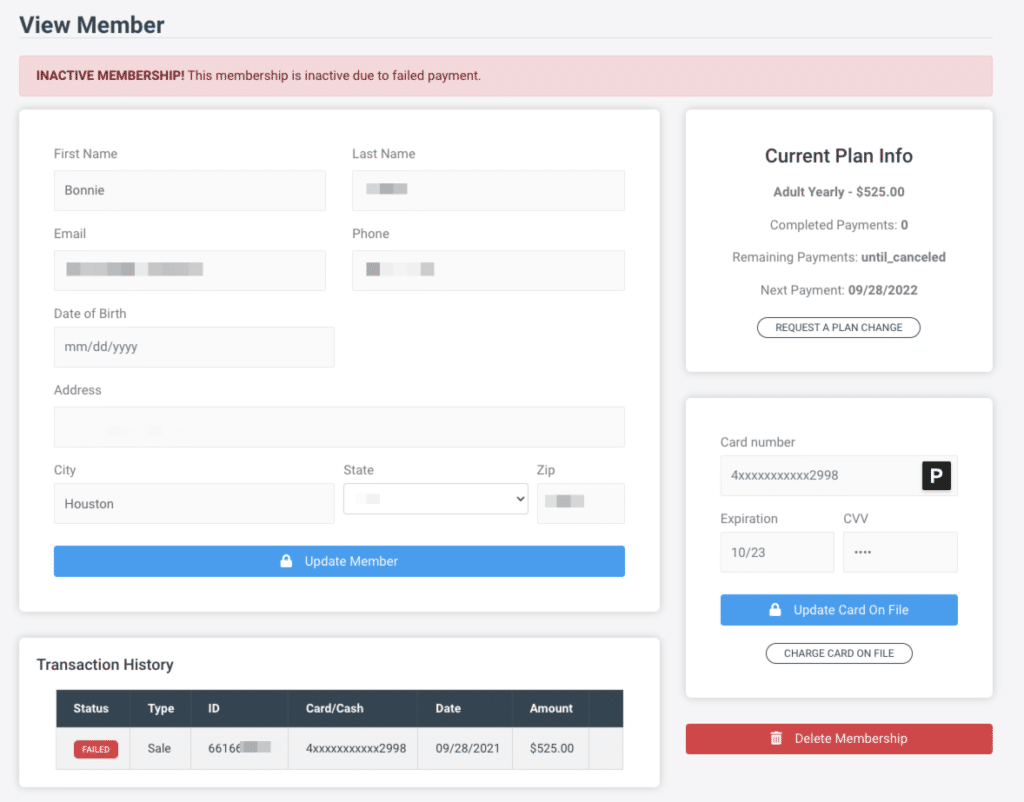Viewport: 1024px width, 802px height.
Task: Click Update Card On File button
Action: click(x=839, y=609)
